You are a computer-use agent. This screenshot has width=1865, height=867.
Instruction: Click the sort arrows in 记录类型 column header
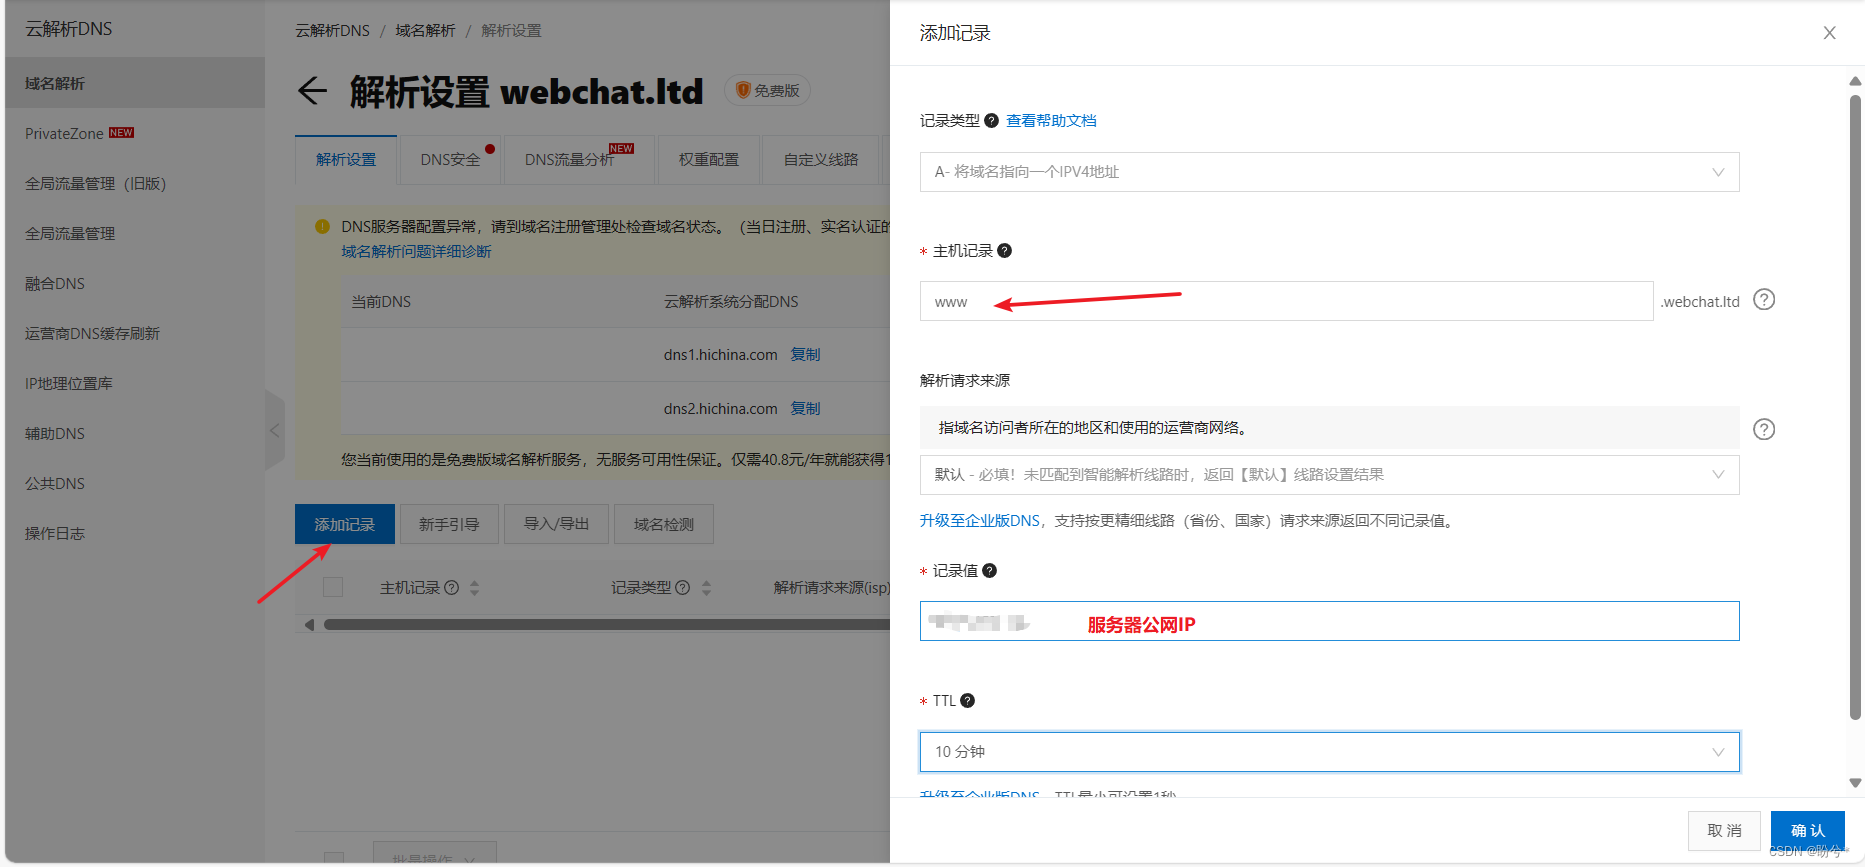coord(706,588)
